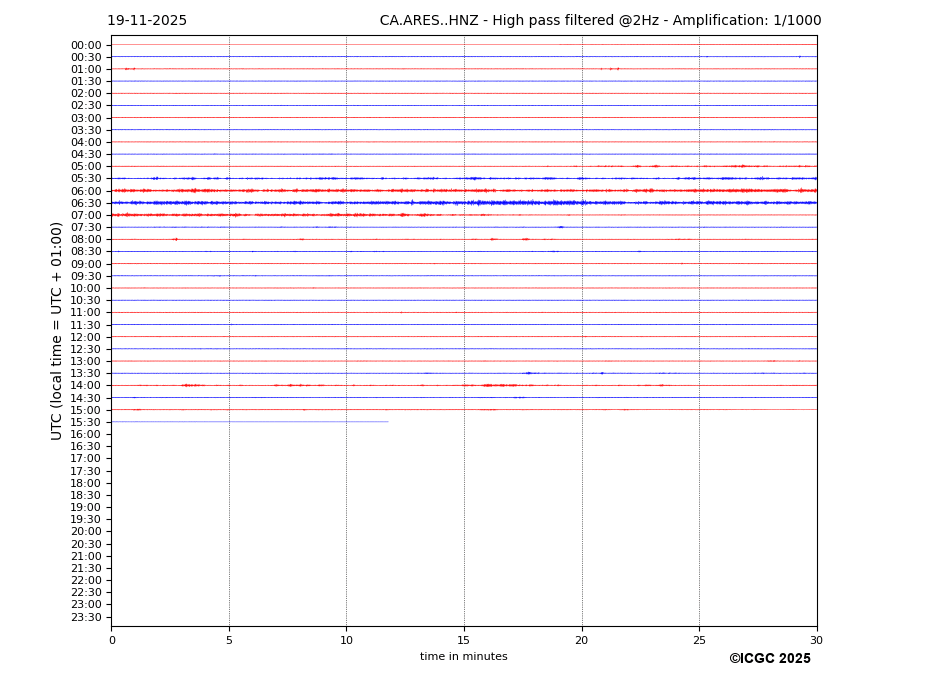The image size is (927, 696).
Task: Click the 10 minute x-axis tick label
Action: (346, 640)
